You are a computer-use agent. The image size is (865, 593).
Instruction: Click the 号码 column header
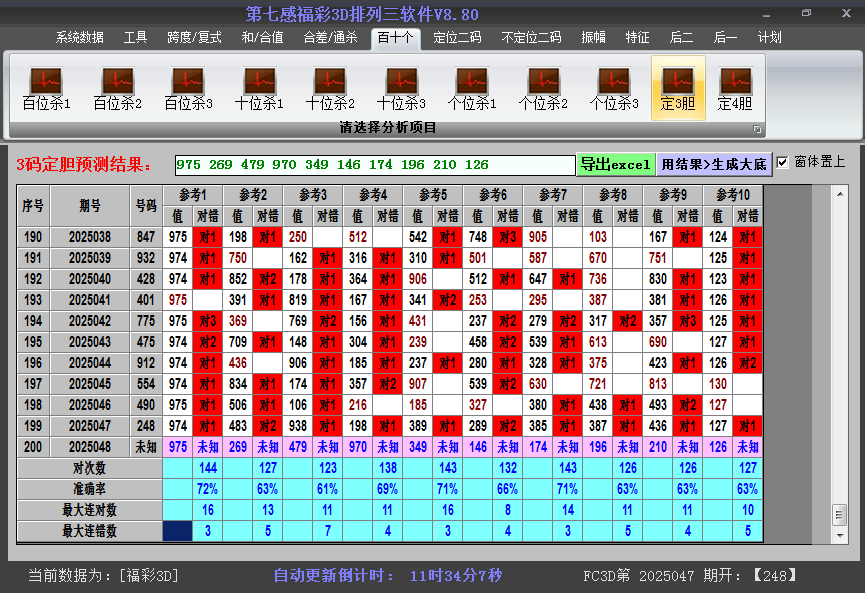146,206
